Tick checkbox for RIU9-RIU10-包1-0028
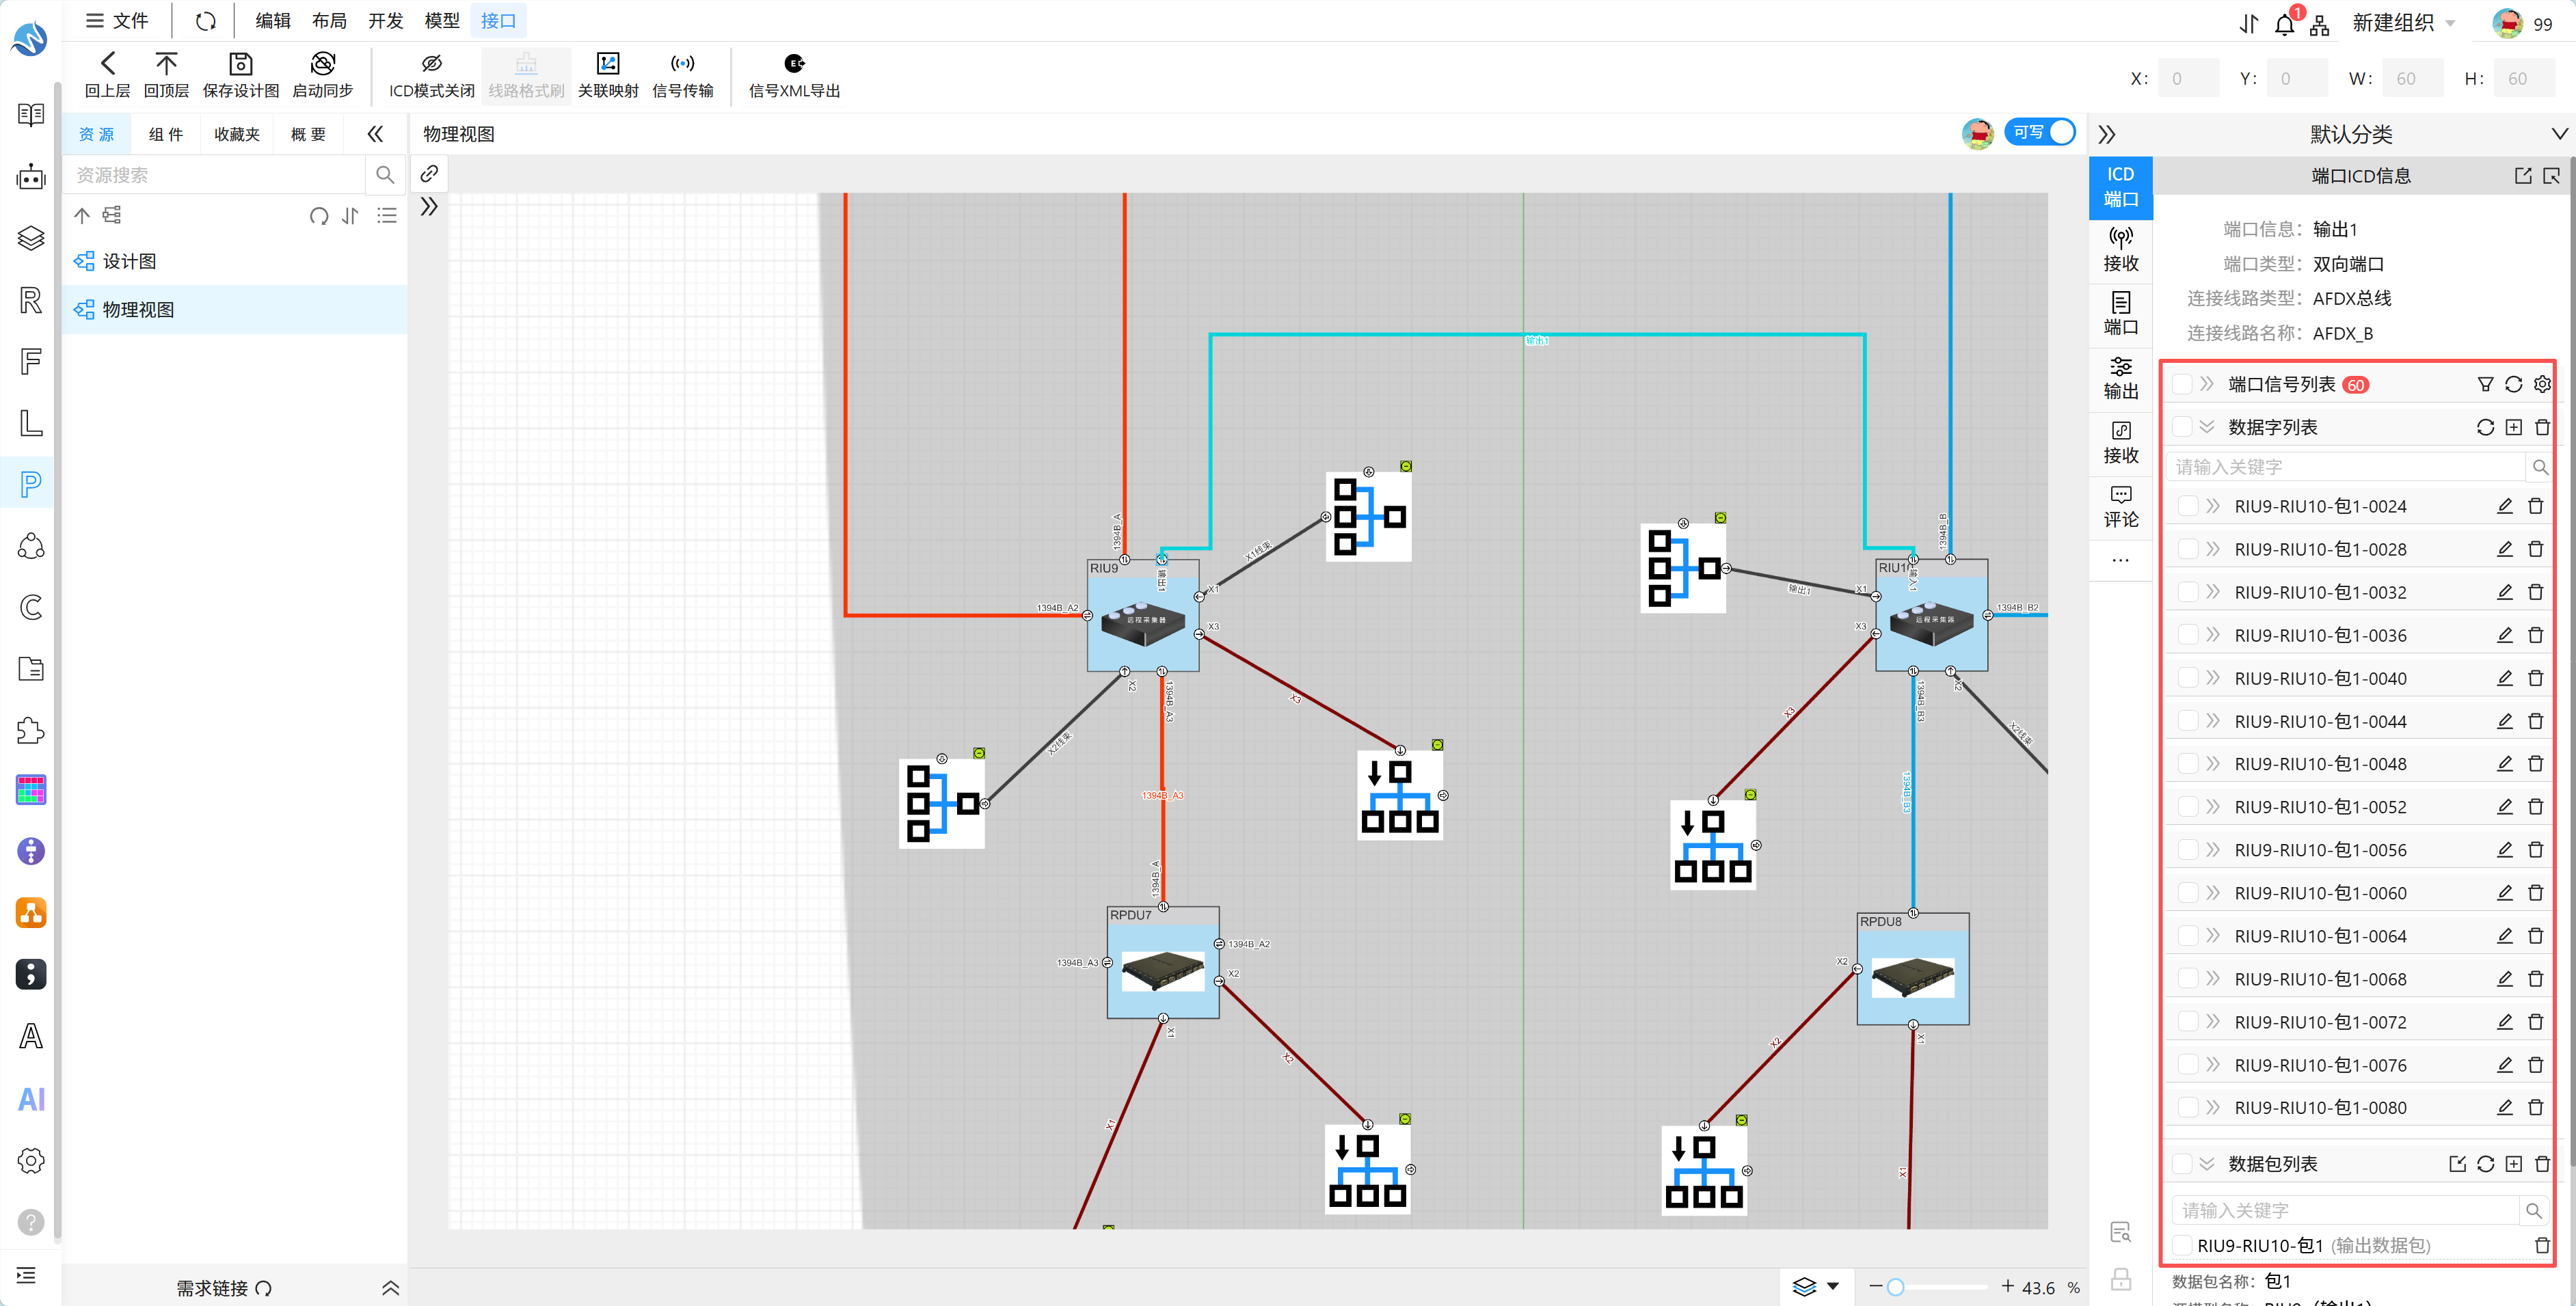Viewport: 2576px width, 1306px height. point(2188,550)
